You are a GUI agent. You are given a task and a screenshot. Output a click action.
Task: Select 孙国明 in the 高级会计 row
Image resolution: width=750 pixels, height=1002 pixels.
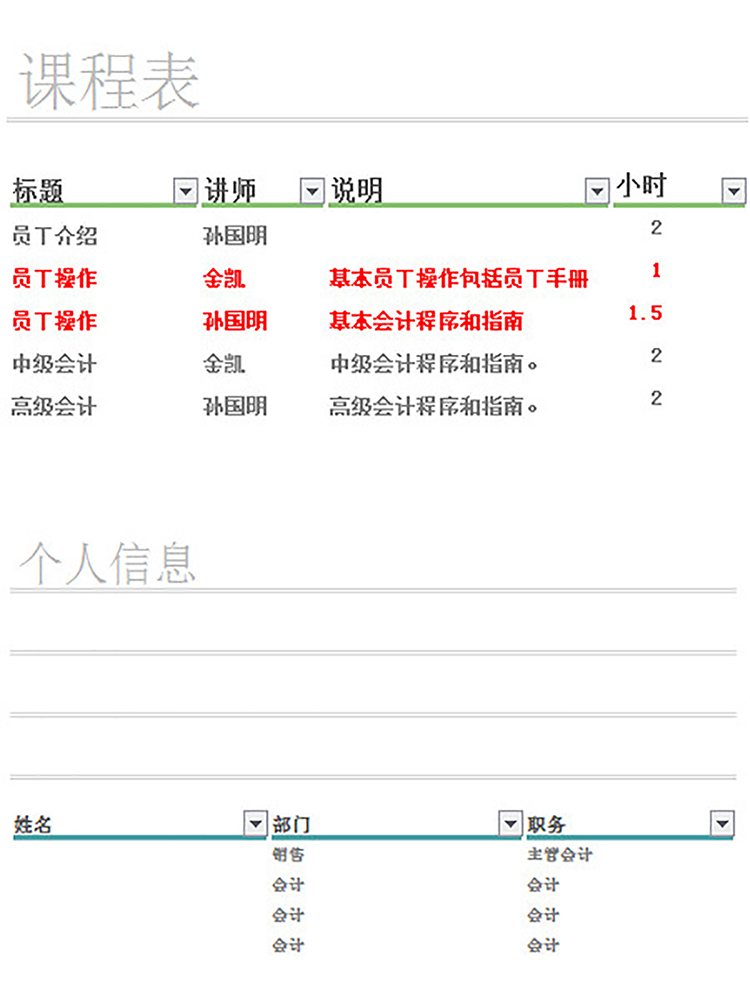(x=235, y=406)
